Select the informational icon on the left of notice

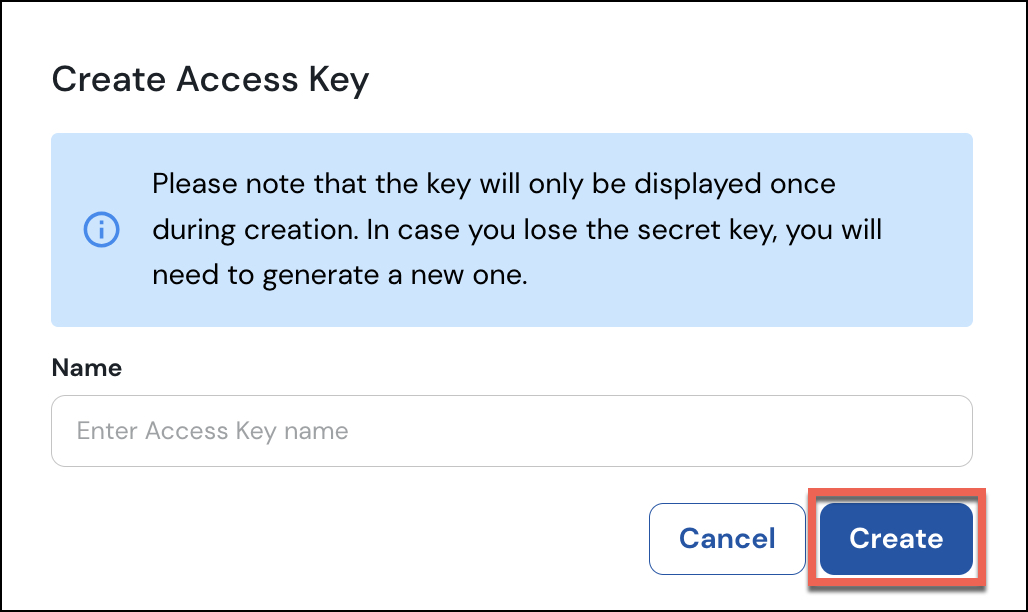(x=101, y=229)
